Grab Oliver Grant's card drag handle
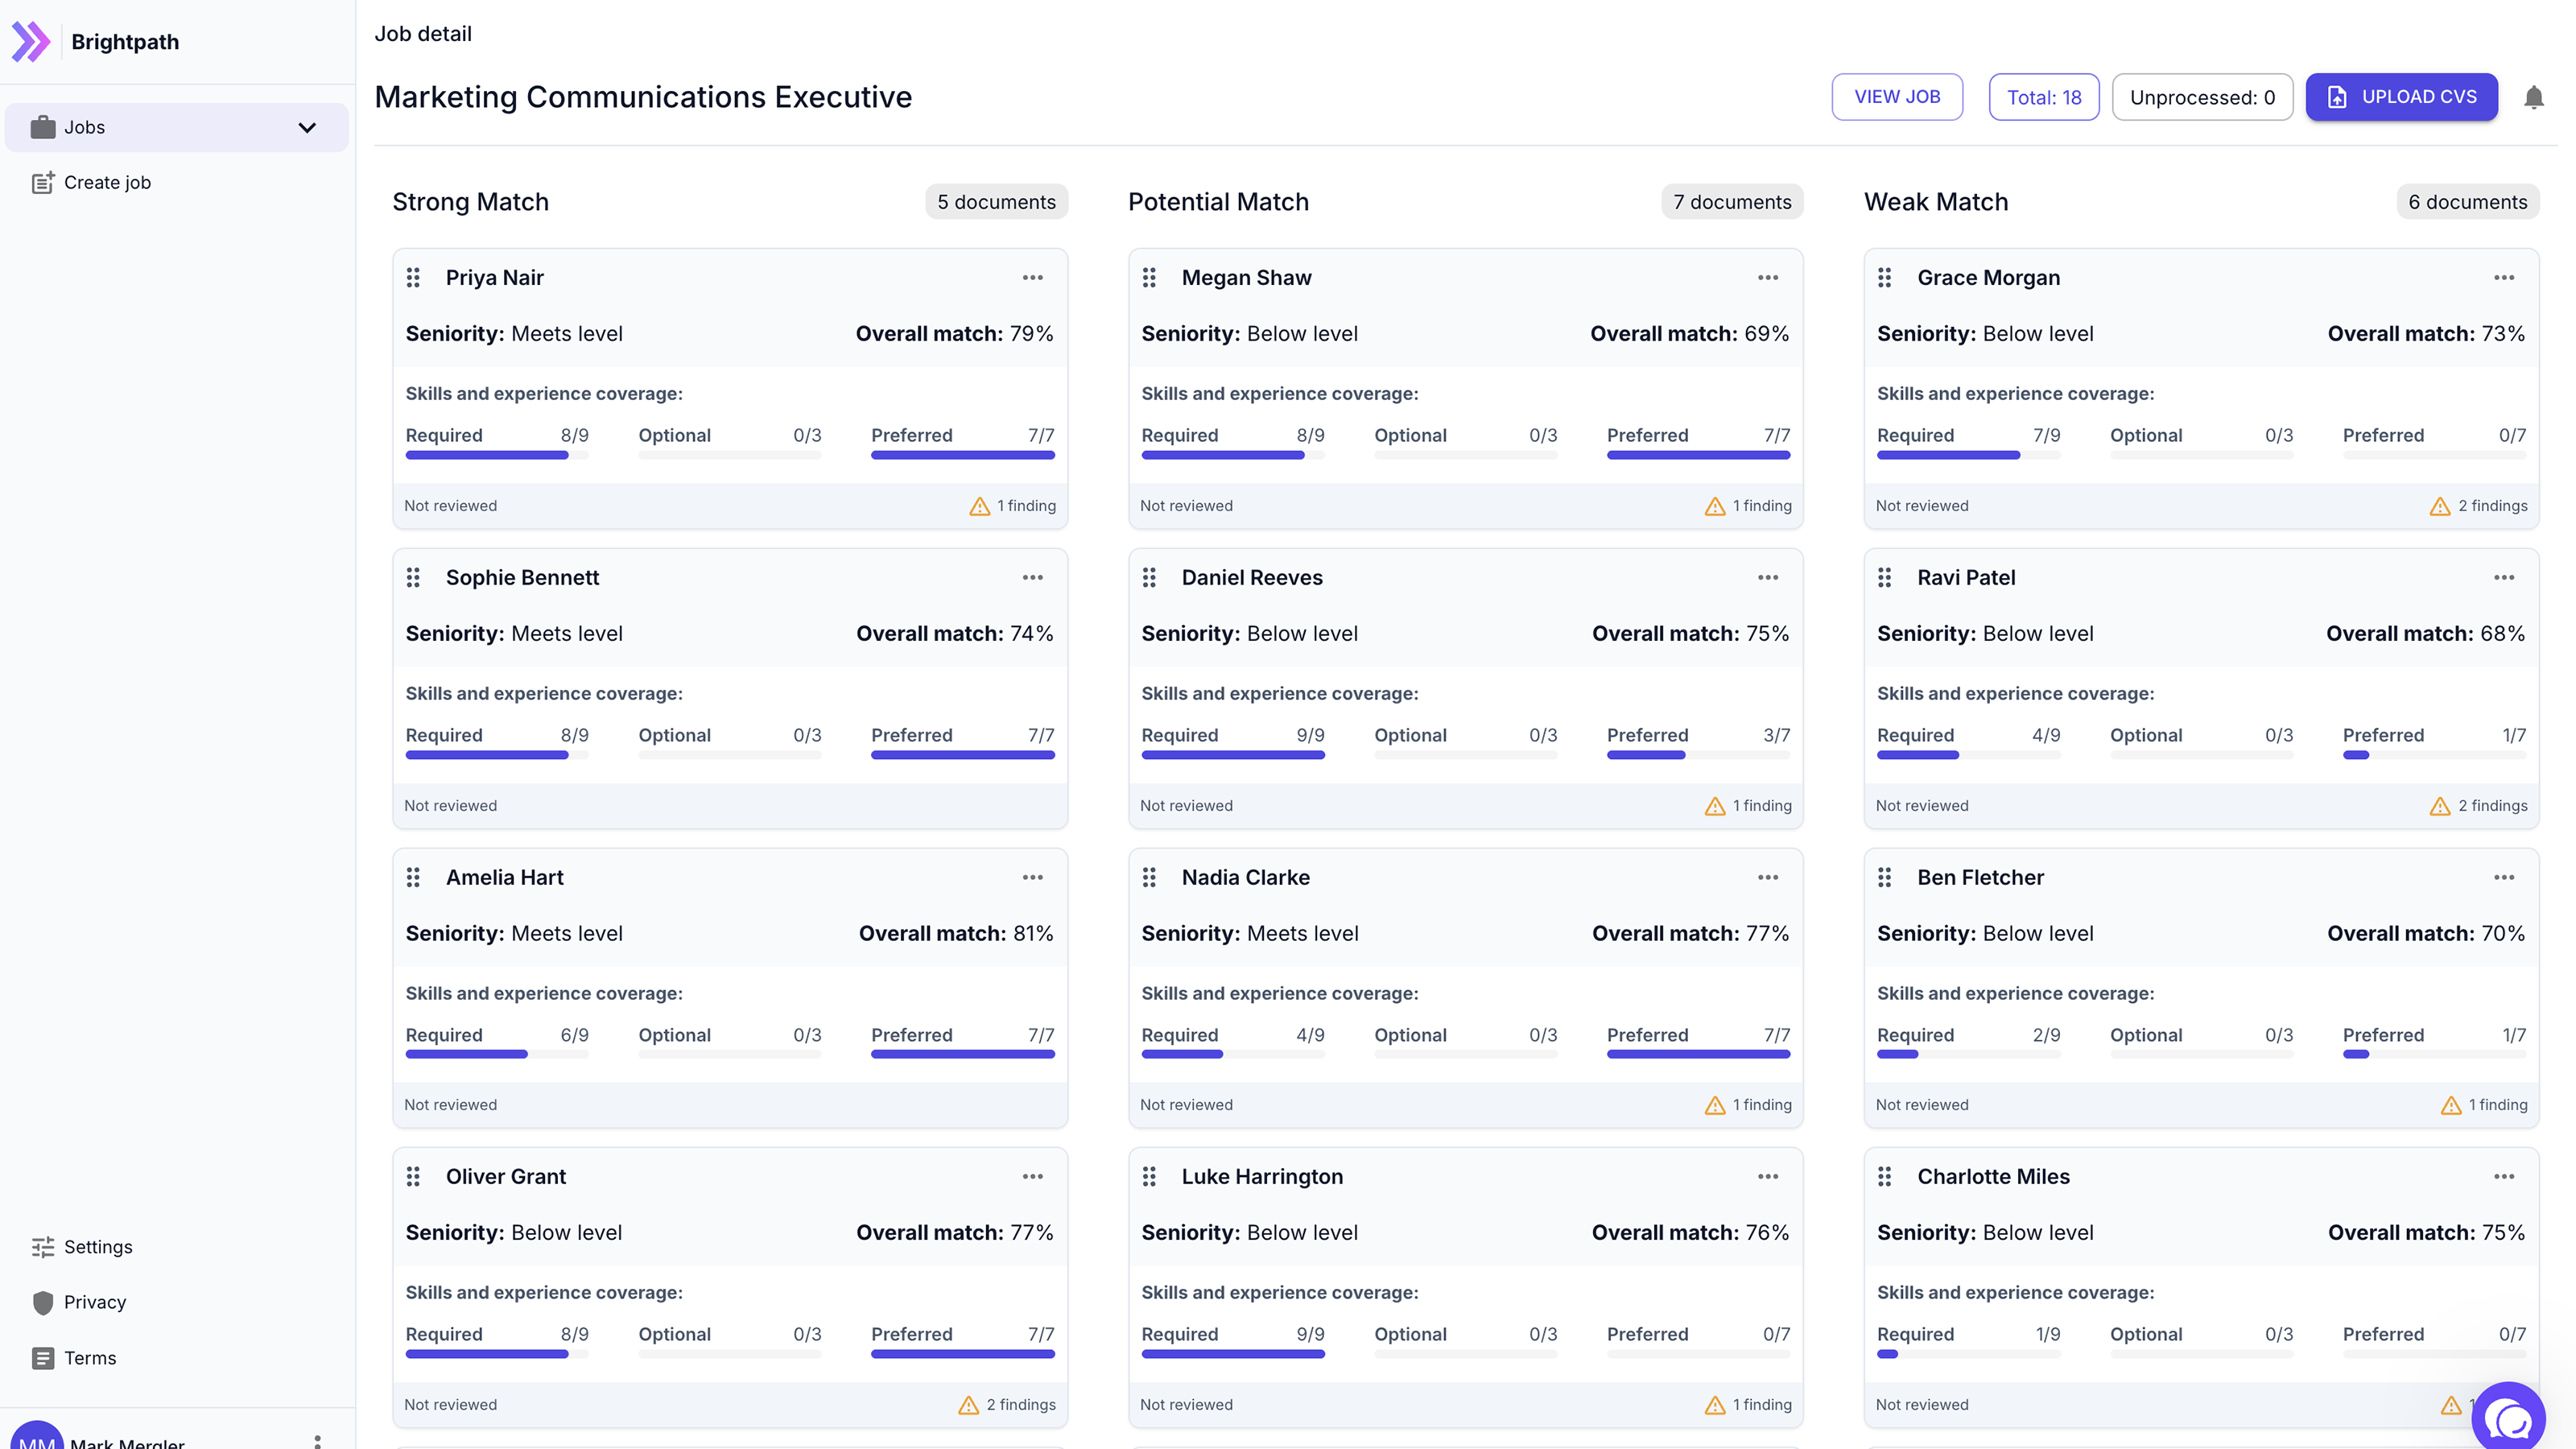Image resolution: width=2576 pixels, height=1449 pixels. (413, 1176)
